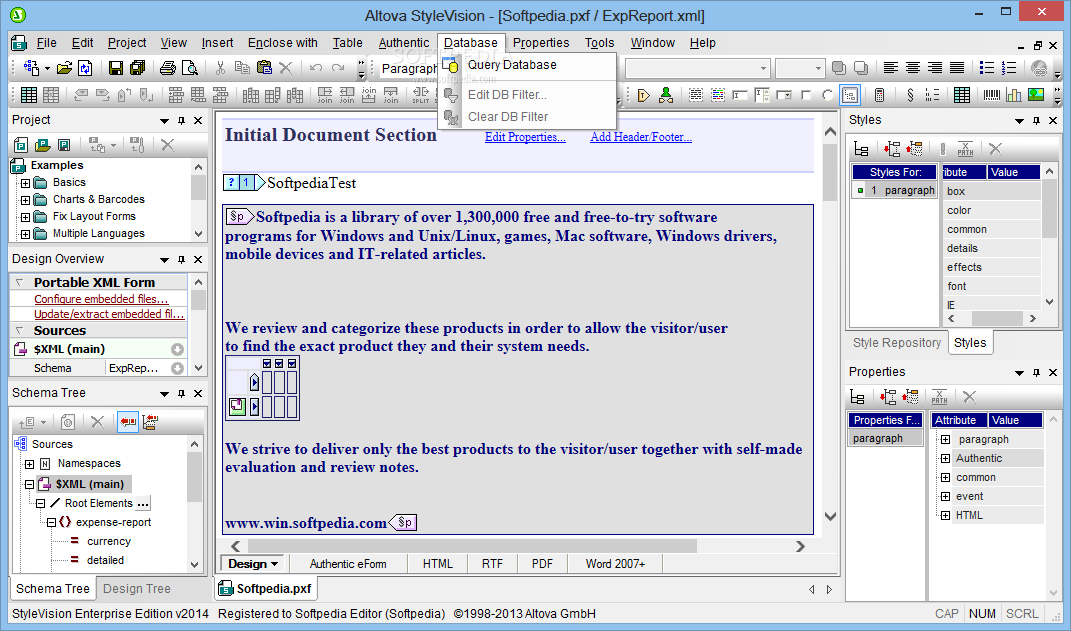Toggle the third checkbox in the table header

[292, 363]
